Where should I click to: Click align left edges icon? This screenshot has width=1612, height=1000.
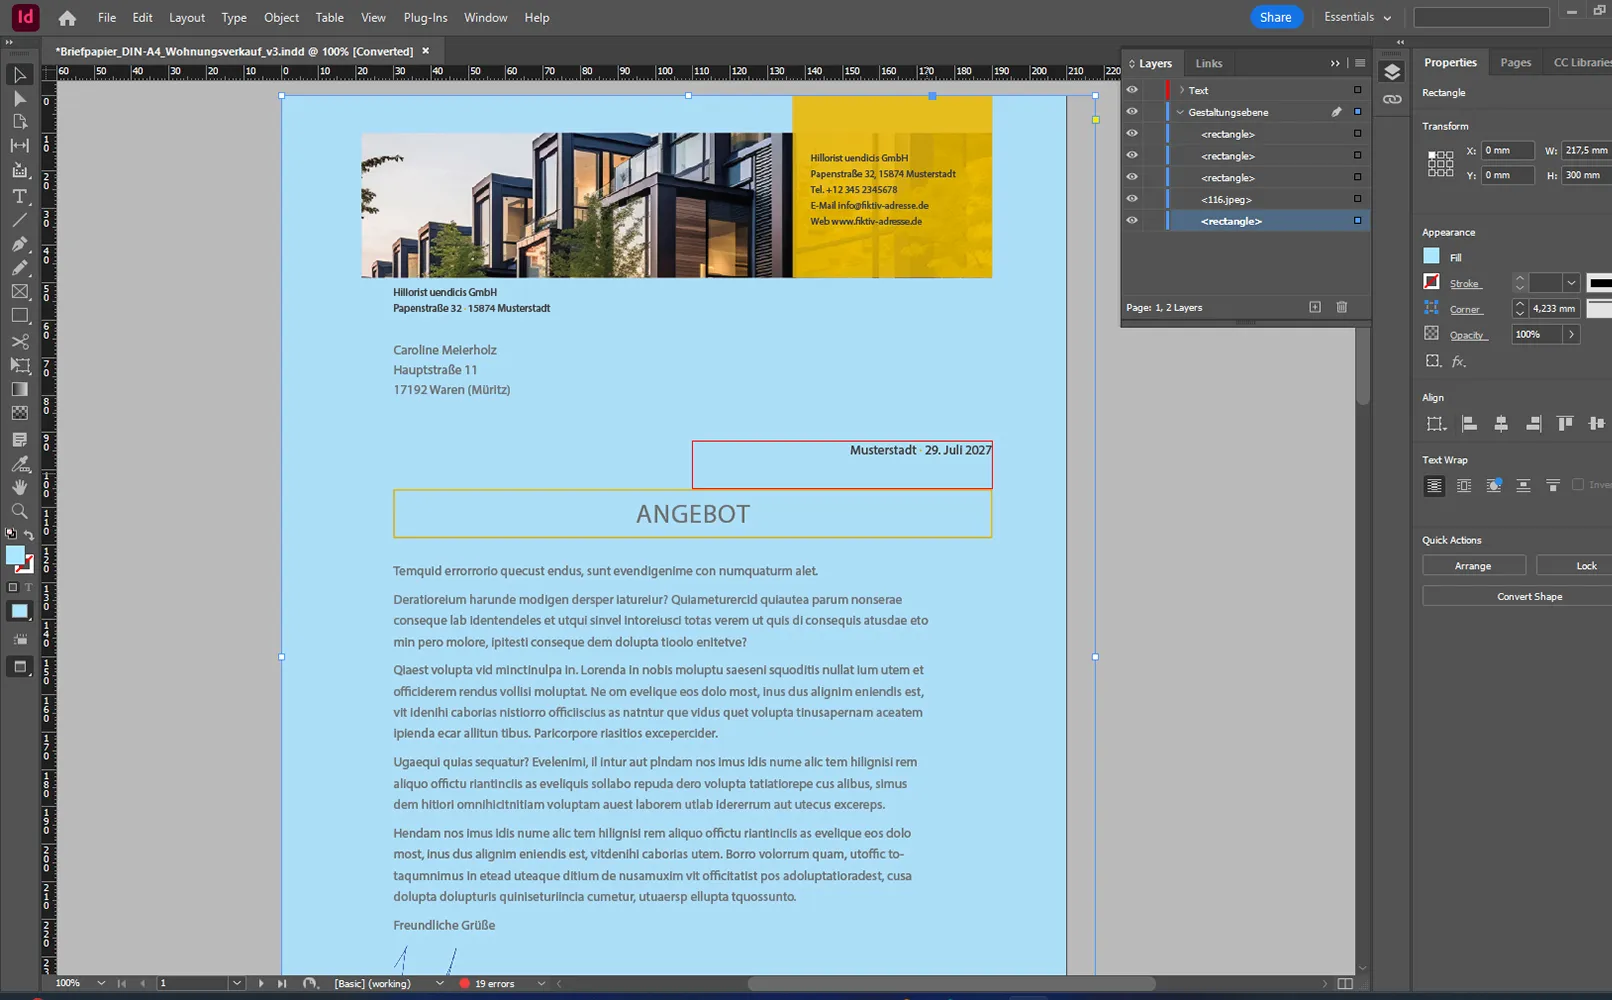point(1469,424)
